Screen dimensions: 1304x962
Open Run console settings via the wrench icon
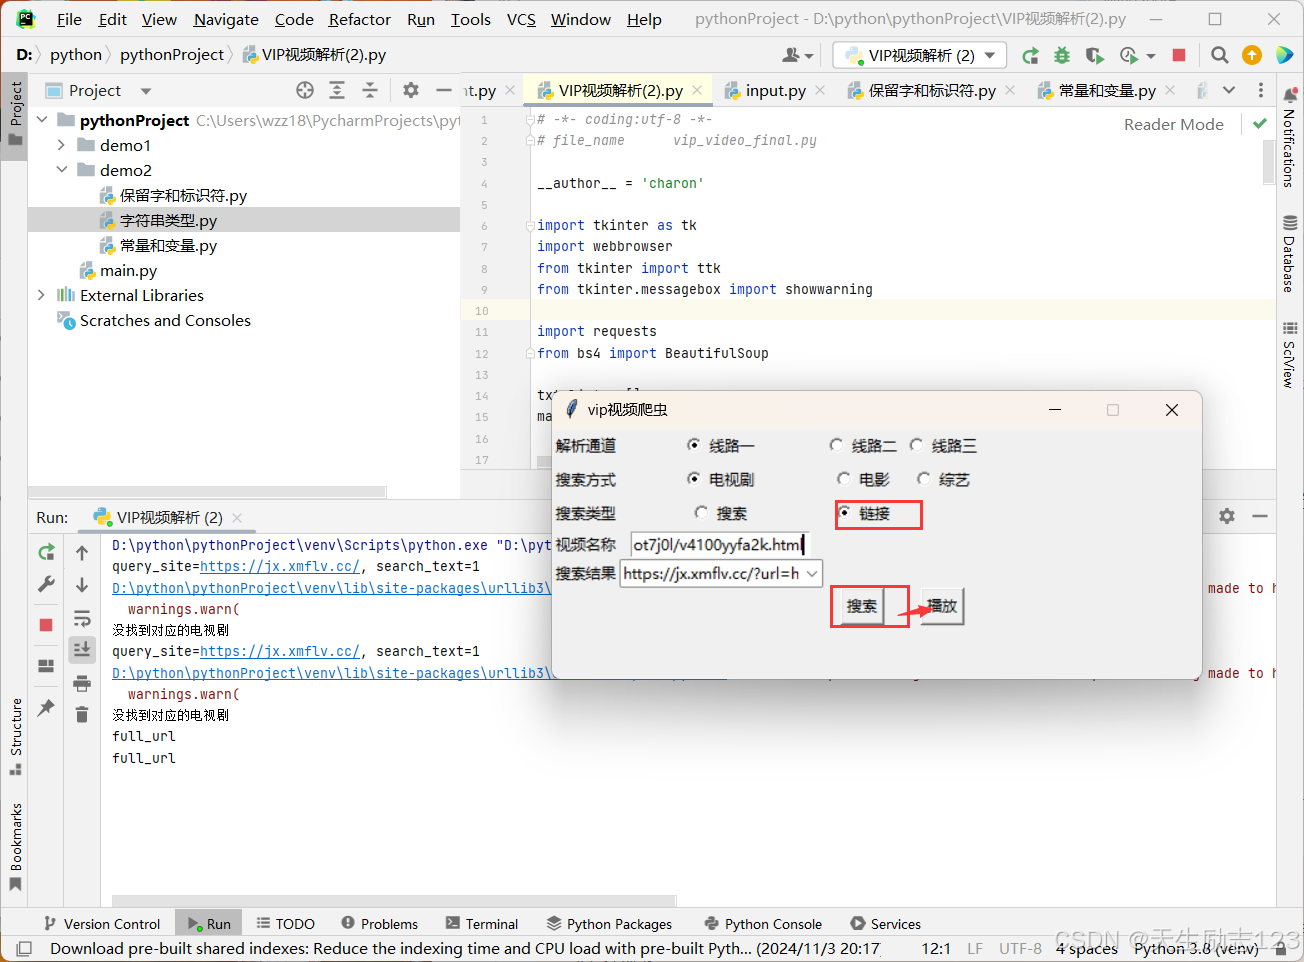point(45,583)
